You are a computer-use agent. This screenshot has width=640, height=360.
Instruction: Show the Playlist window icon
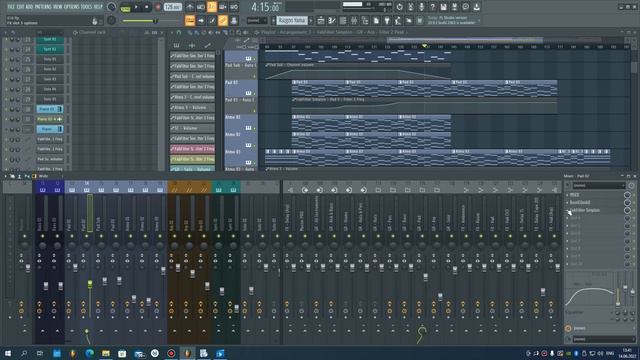pos(321,20)
